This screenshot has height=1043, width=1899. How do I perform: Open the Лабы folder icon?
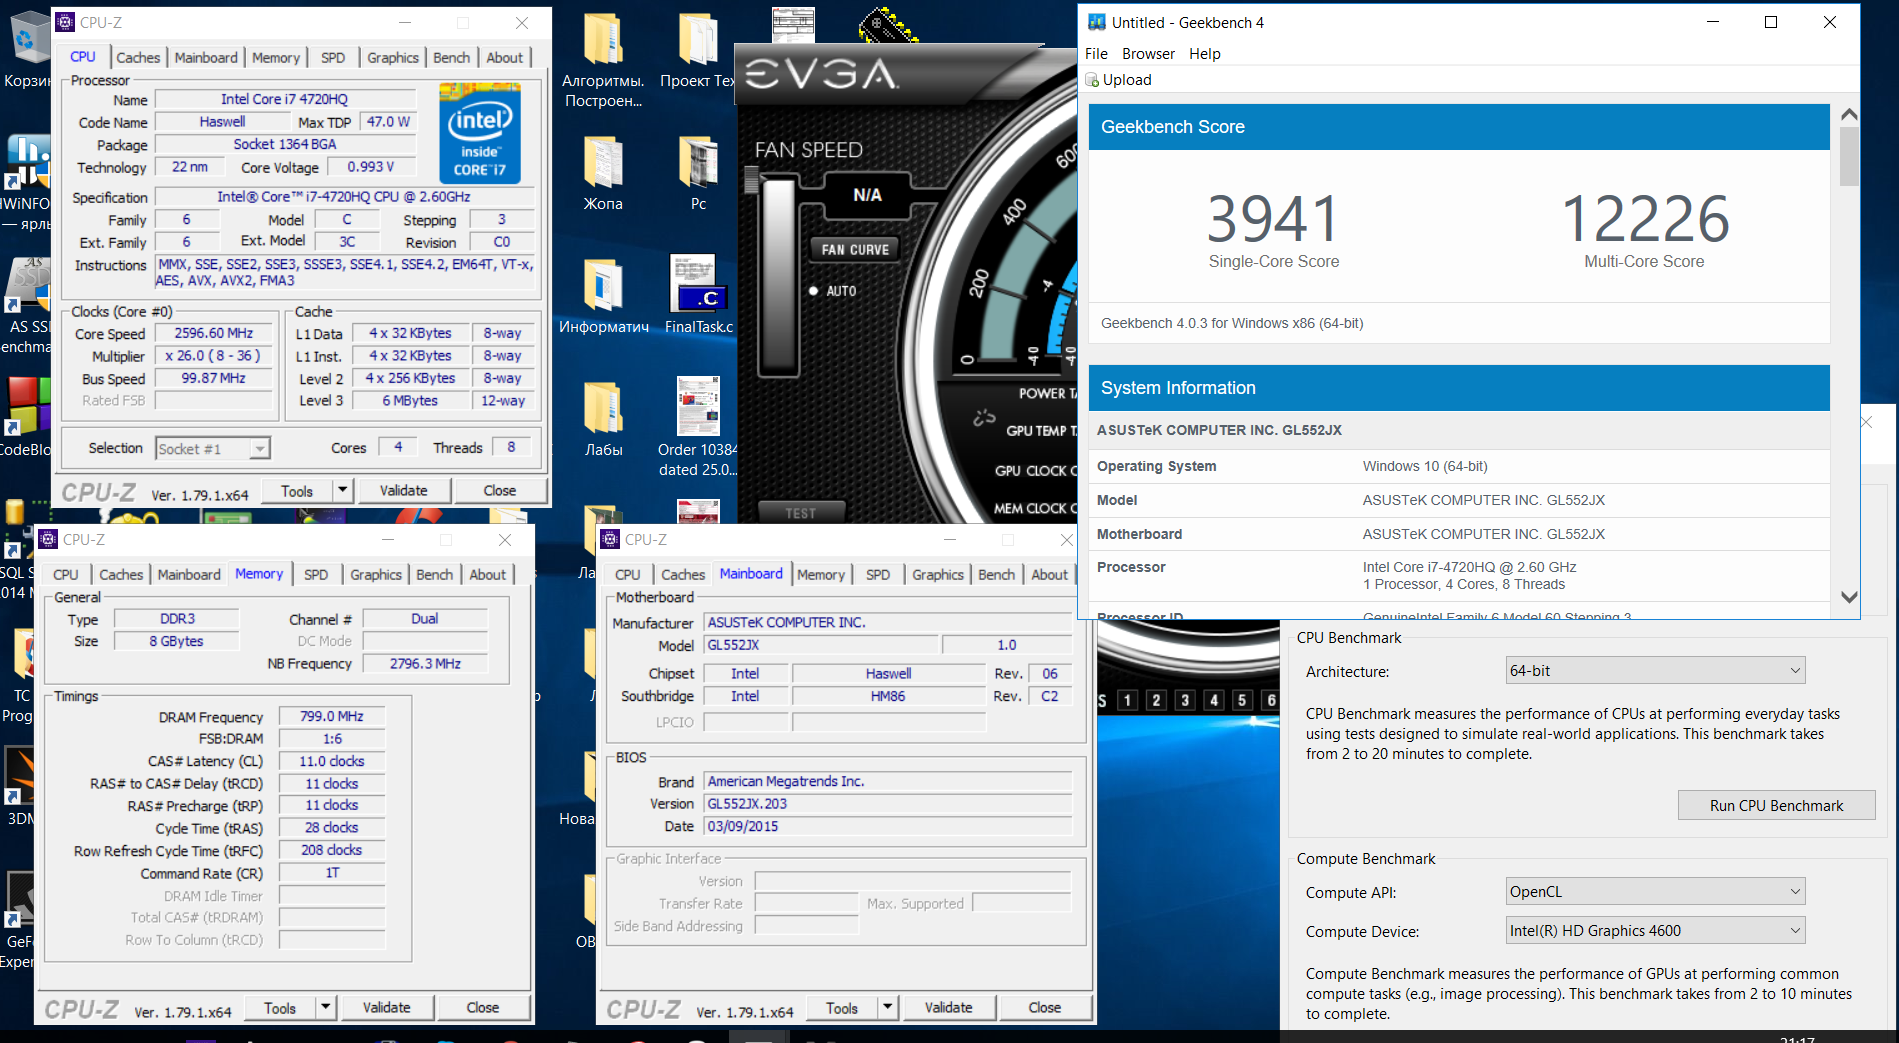click(x=603, y=408)
